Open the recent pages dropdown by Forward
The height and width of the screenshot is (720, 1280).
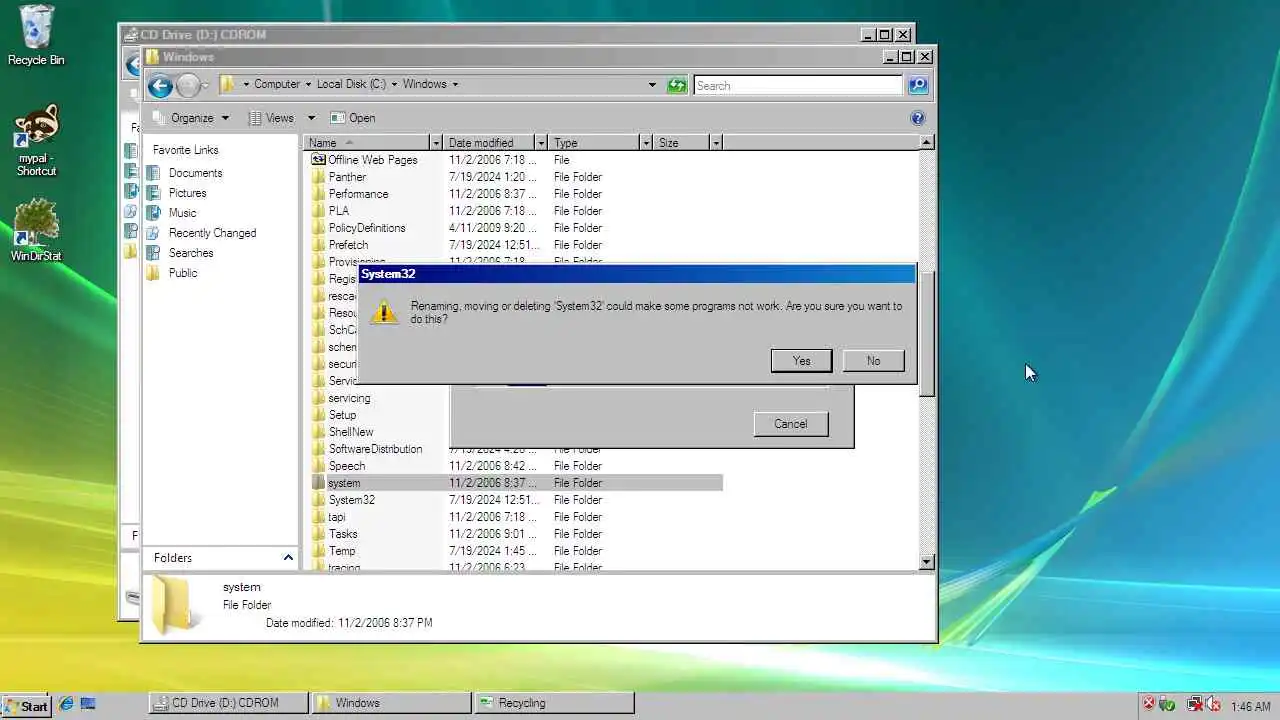point(205,86)
